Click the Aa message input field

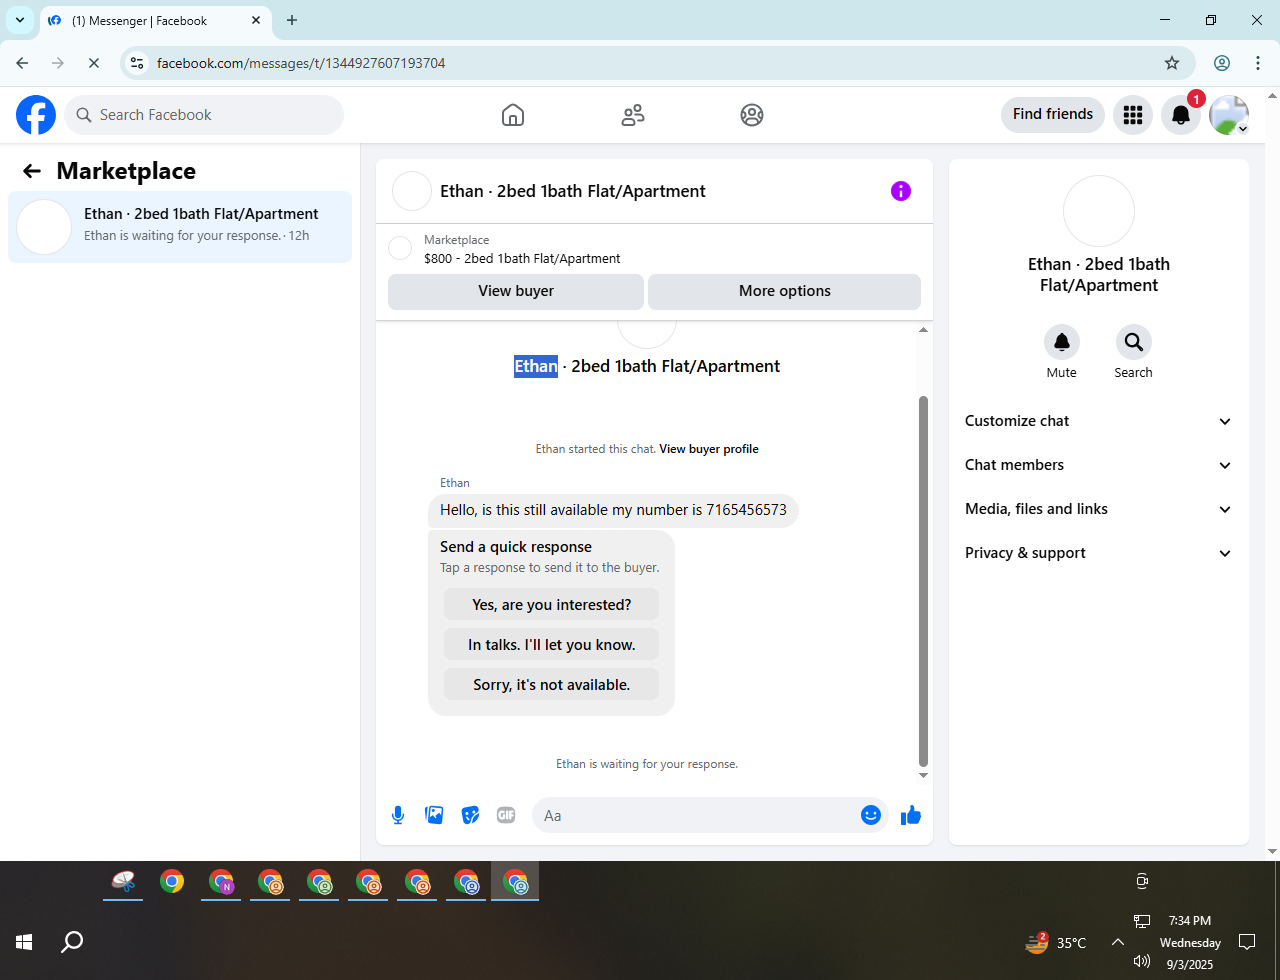(x=698, y=815)
